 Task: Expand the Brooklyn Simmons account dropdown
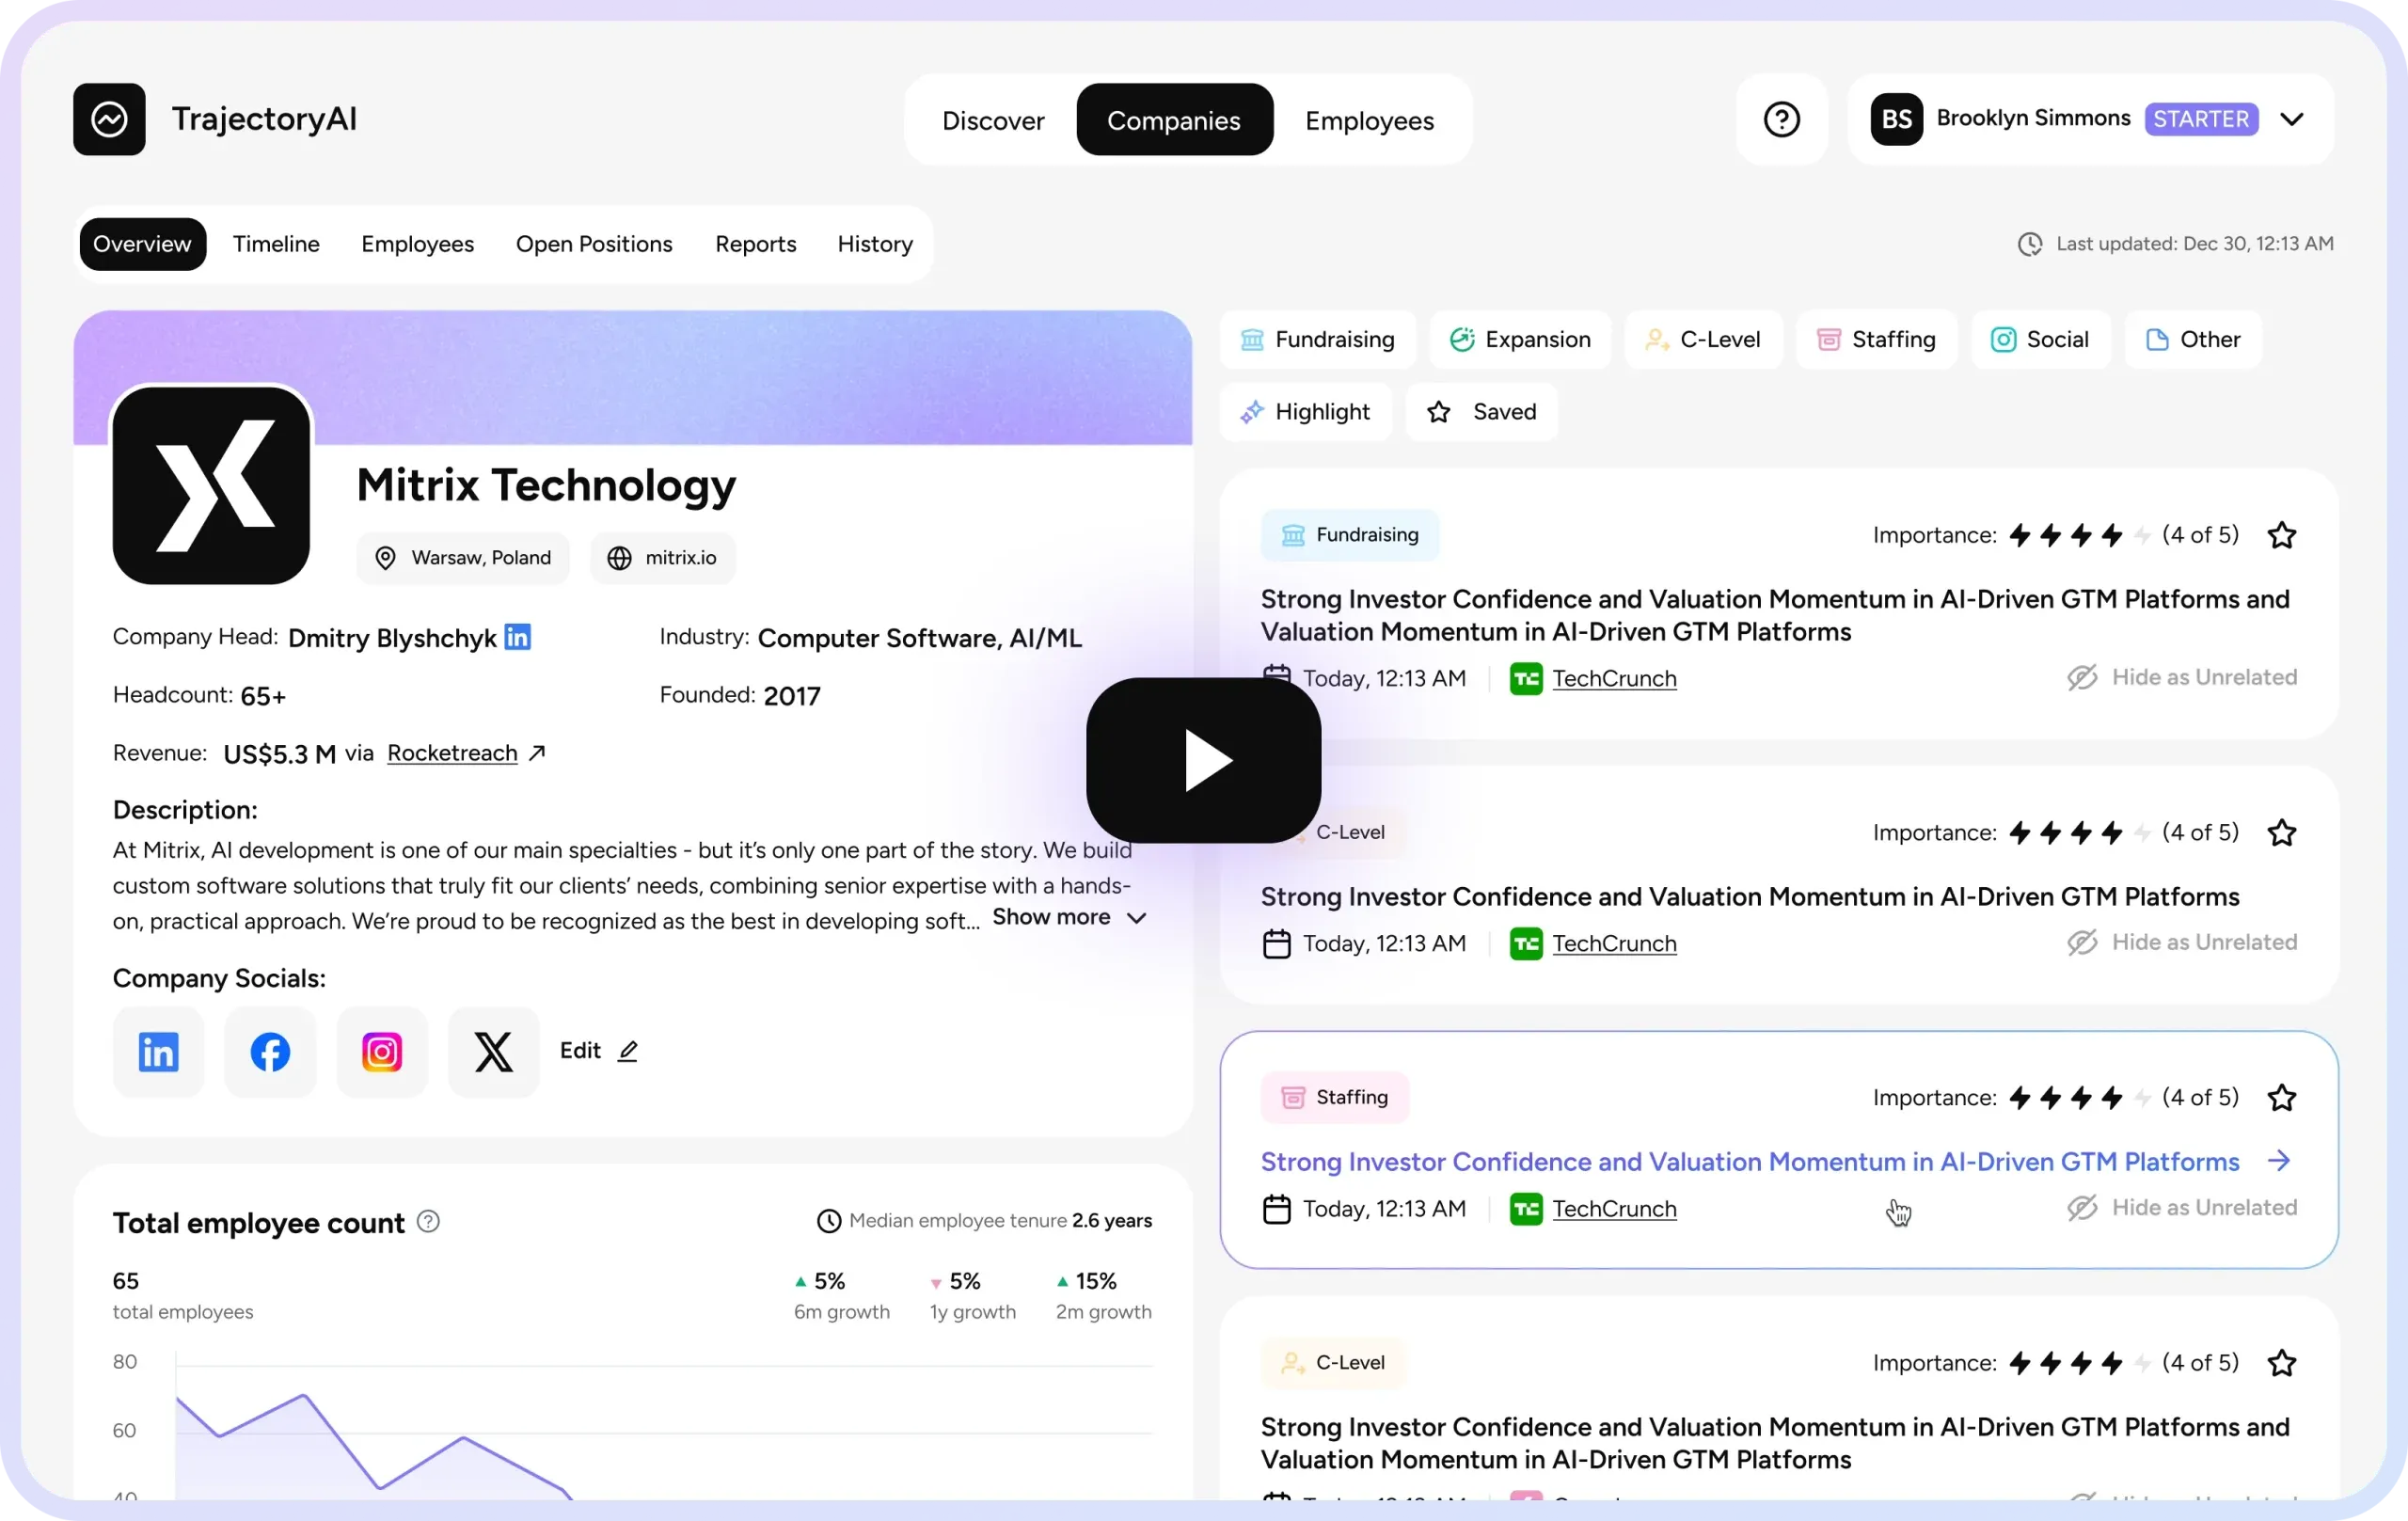tap(2292, 119)
